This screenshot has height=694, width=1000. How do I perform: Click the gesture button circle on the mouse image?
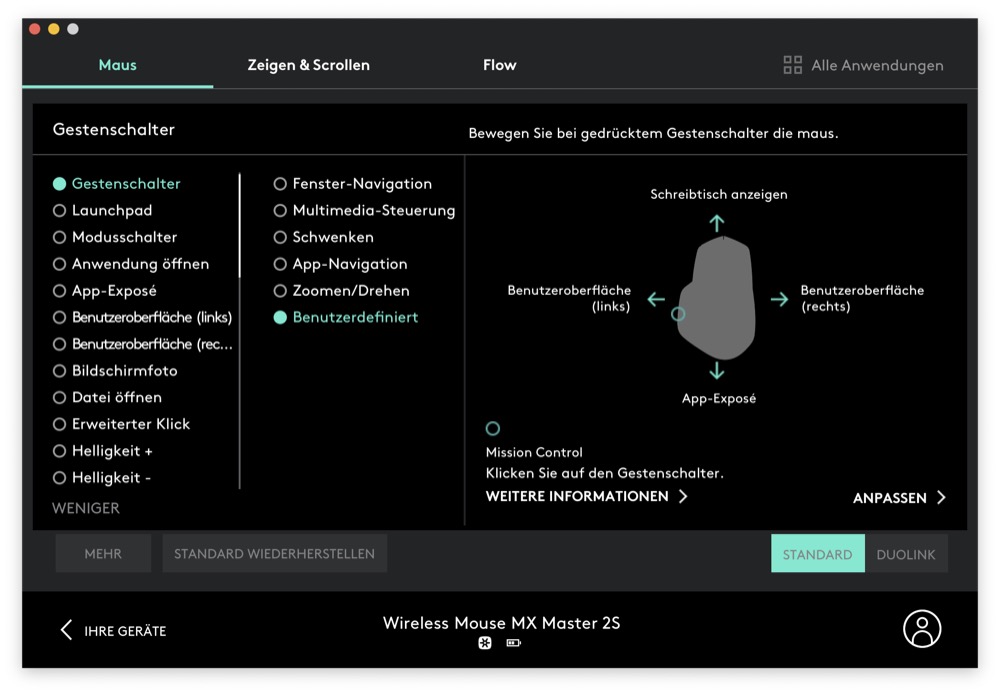coord(678,314)
